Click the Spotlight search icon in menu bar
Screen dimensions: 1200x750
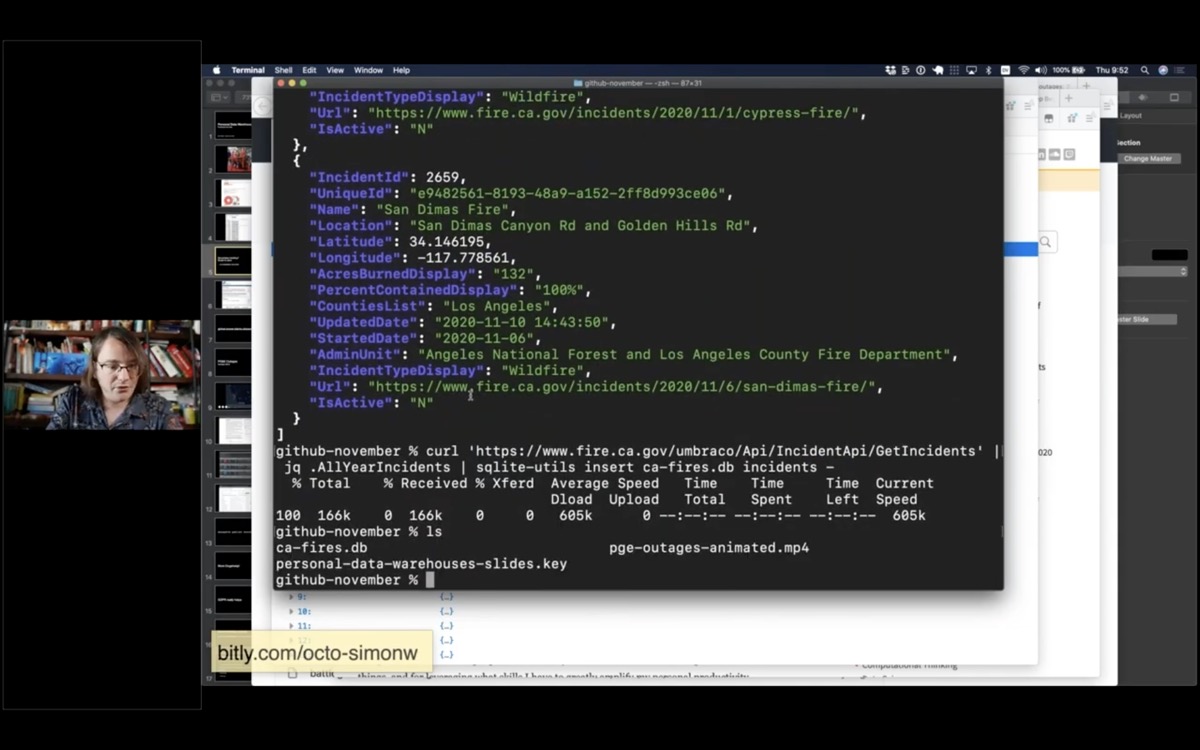coord(1145,70)
